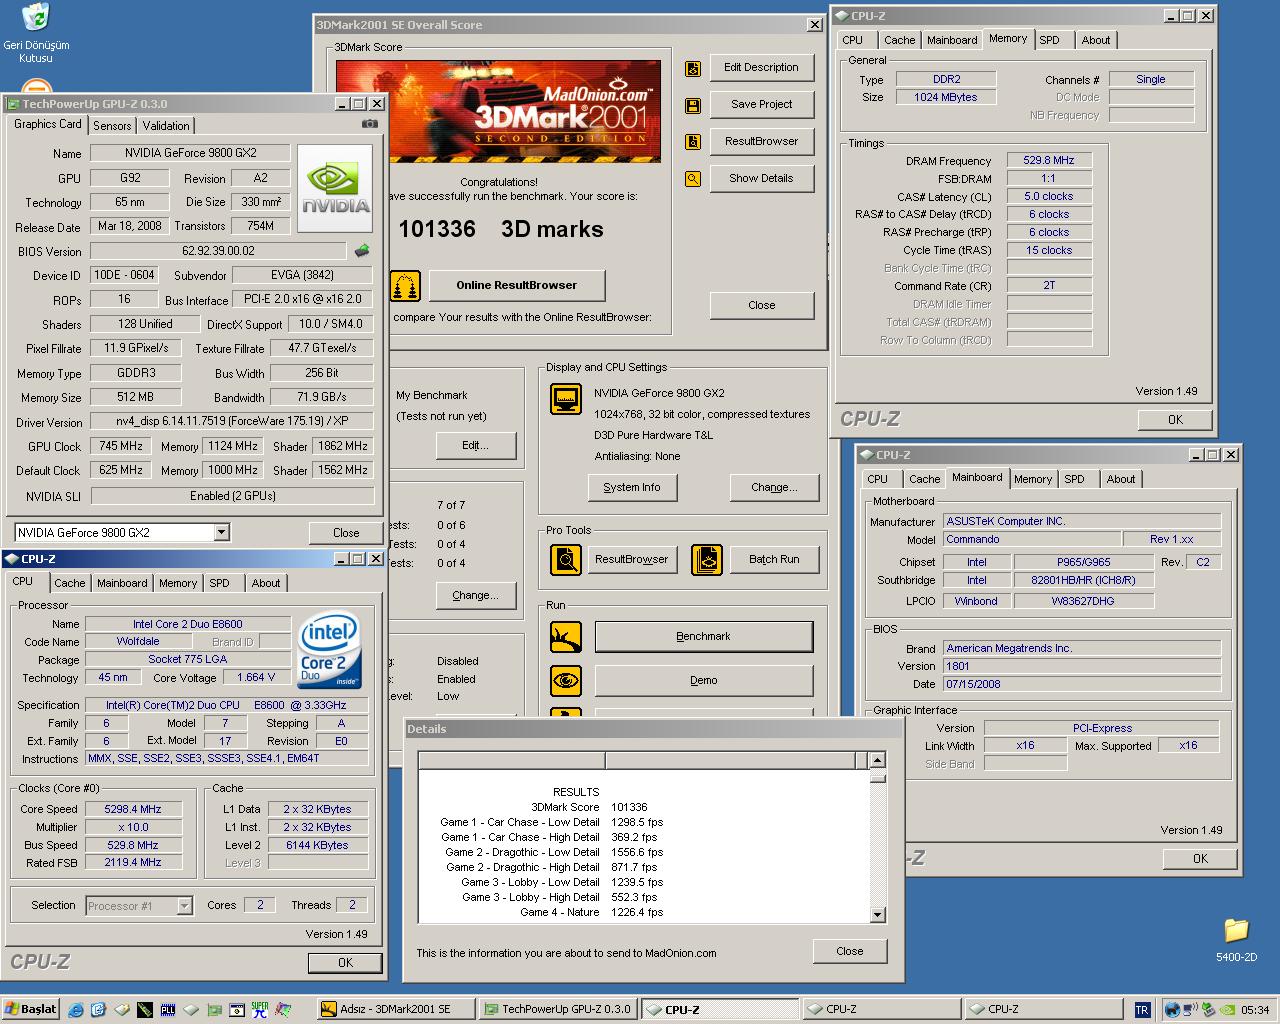Open Mainboard tab in the CPU-Z processor window
This screenshot has width=1280, height=1024.
(x=122, y=583)
